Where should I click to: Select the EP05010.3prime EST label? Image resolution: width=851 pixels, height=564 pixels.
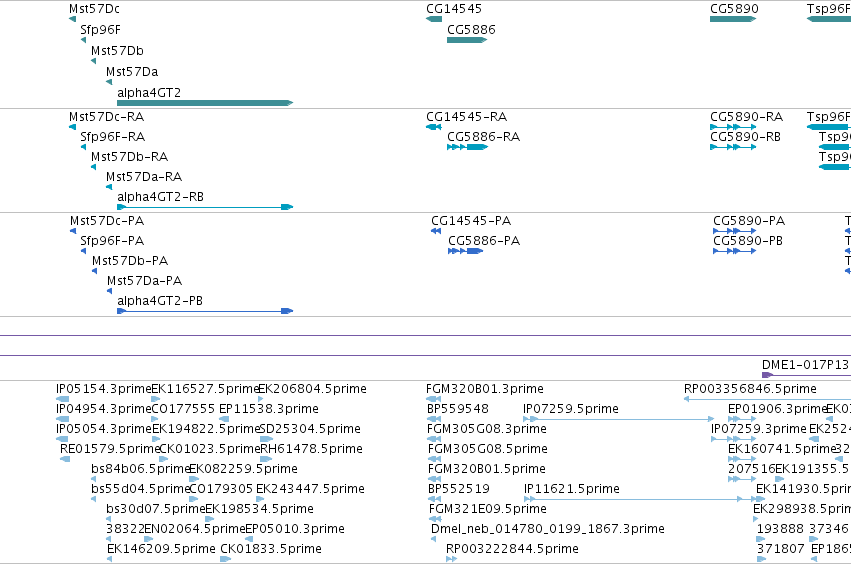(295, 529)
